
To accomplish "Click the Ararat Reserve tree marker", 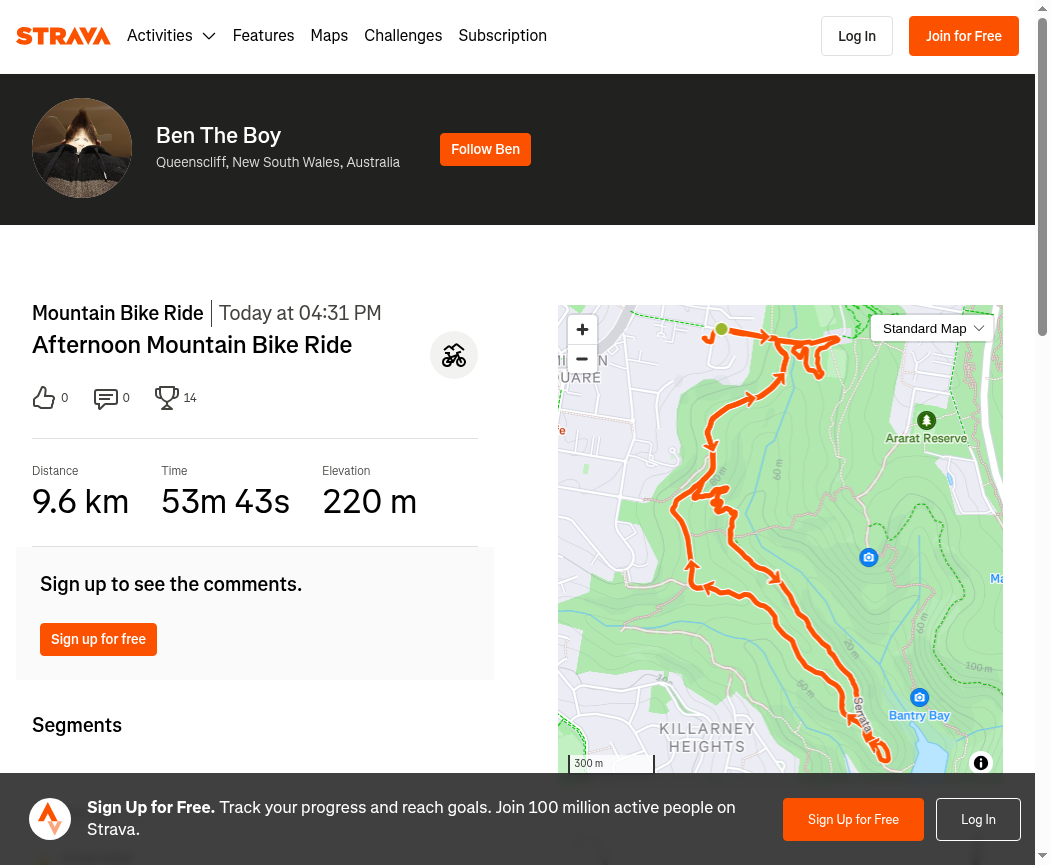I will click(926, 420).
